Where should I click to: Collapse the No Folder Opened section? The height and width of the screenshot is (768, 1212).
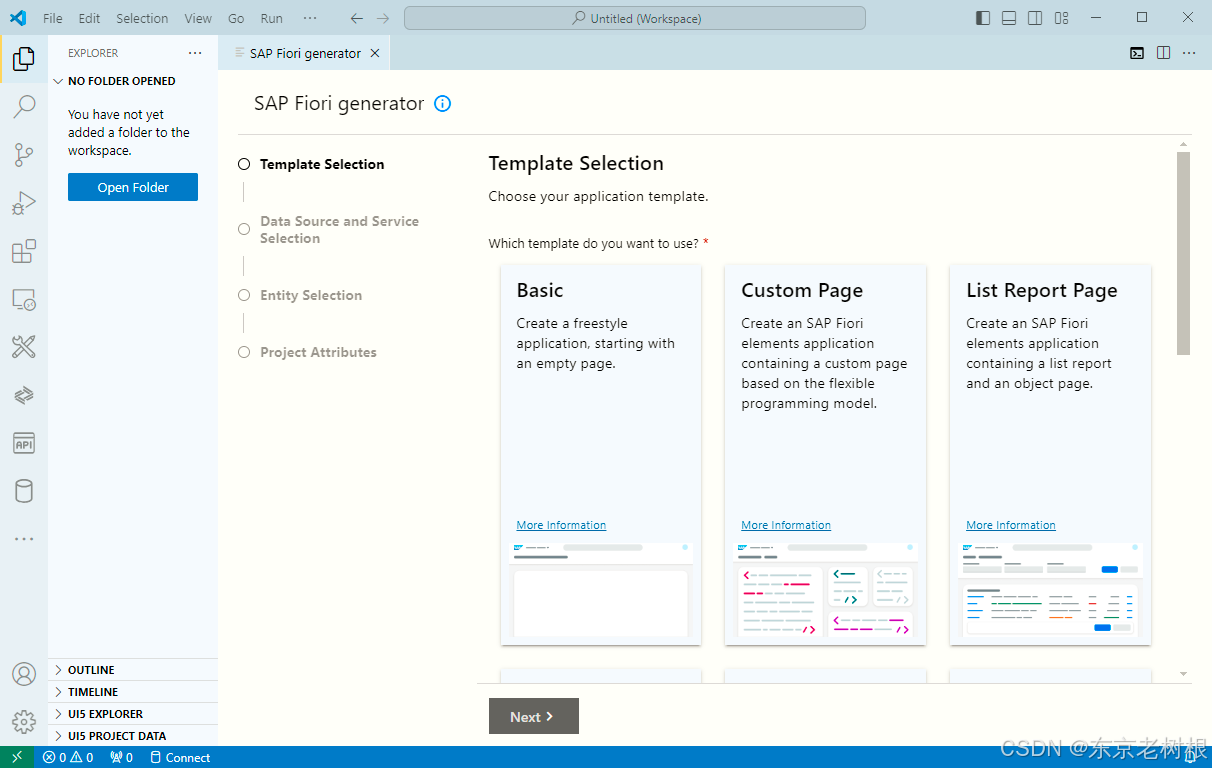tap(133, 81)
